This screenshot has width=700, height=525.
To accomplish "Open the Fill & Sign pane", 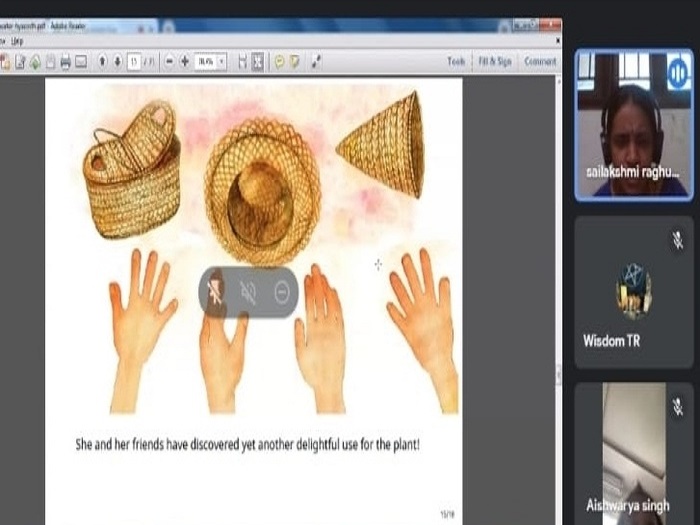I will (495, 61).
